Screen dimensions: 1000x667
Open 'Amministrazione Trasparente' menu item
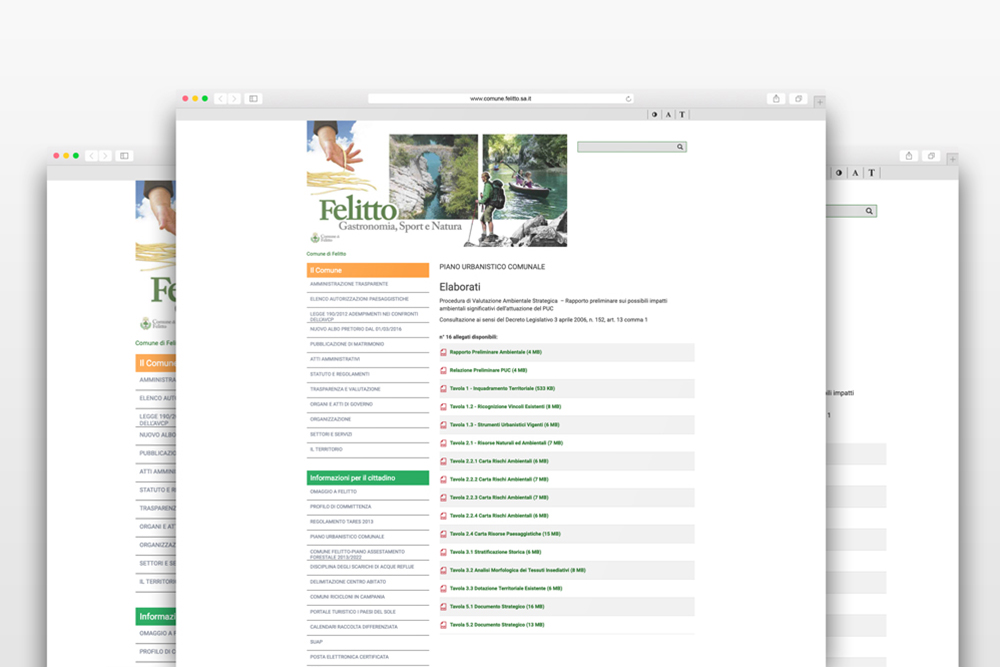(349, 284)
